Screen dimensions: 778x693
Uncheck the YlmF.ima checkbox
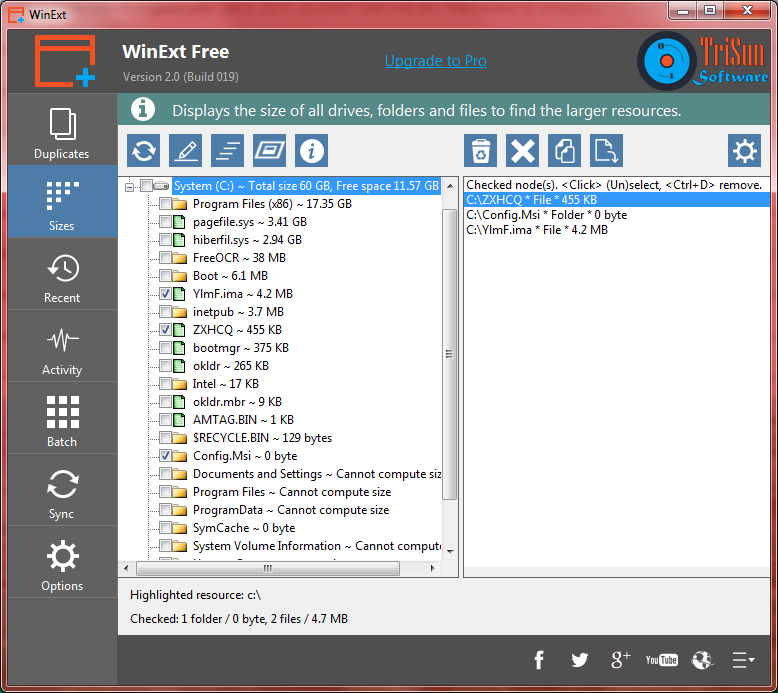(x=165, y=294)
